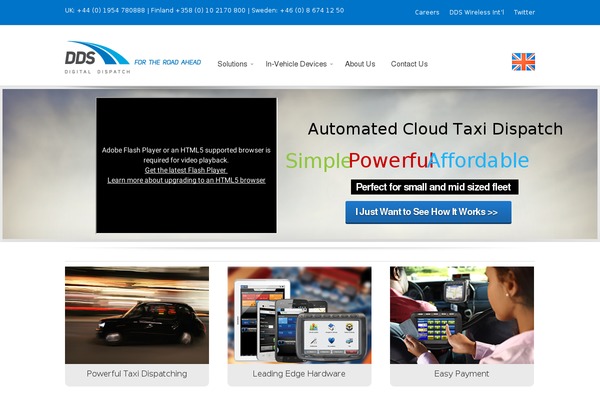Click the black taxi cab thumbnail image
Viewport: 600px width, 400px height.
137,315
